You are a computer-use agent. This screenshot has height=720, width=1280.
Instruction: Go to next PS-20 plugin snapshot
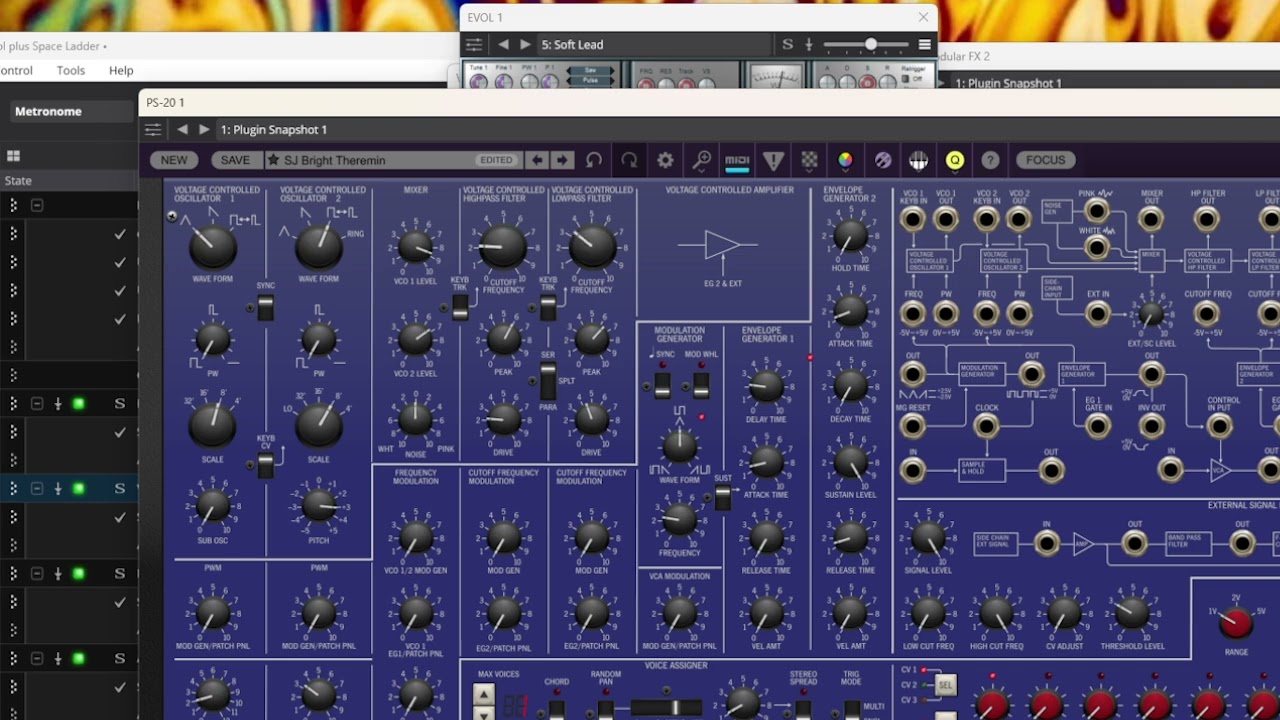click(204, 129)
